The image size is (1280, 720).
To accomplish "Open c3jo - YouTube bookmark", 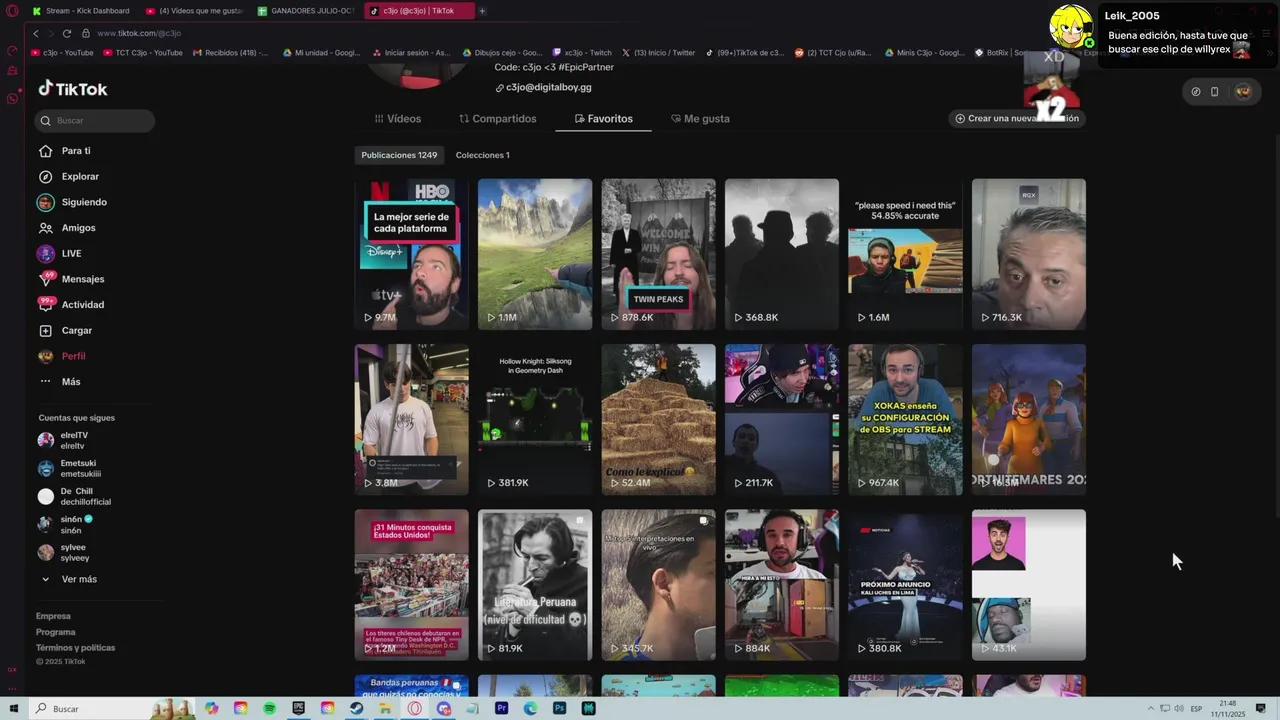I will click(x=62, y=53).
